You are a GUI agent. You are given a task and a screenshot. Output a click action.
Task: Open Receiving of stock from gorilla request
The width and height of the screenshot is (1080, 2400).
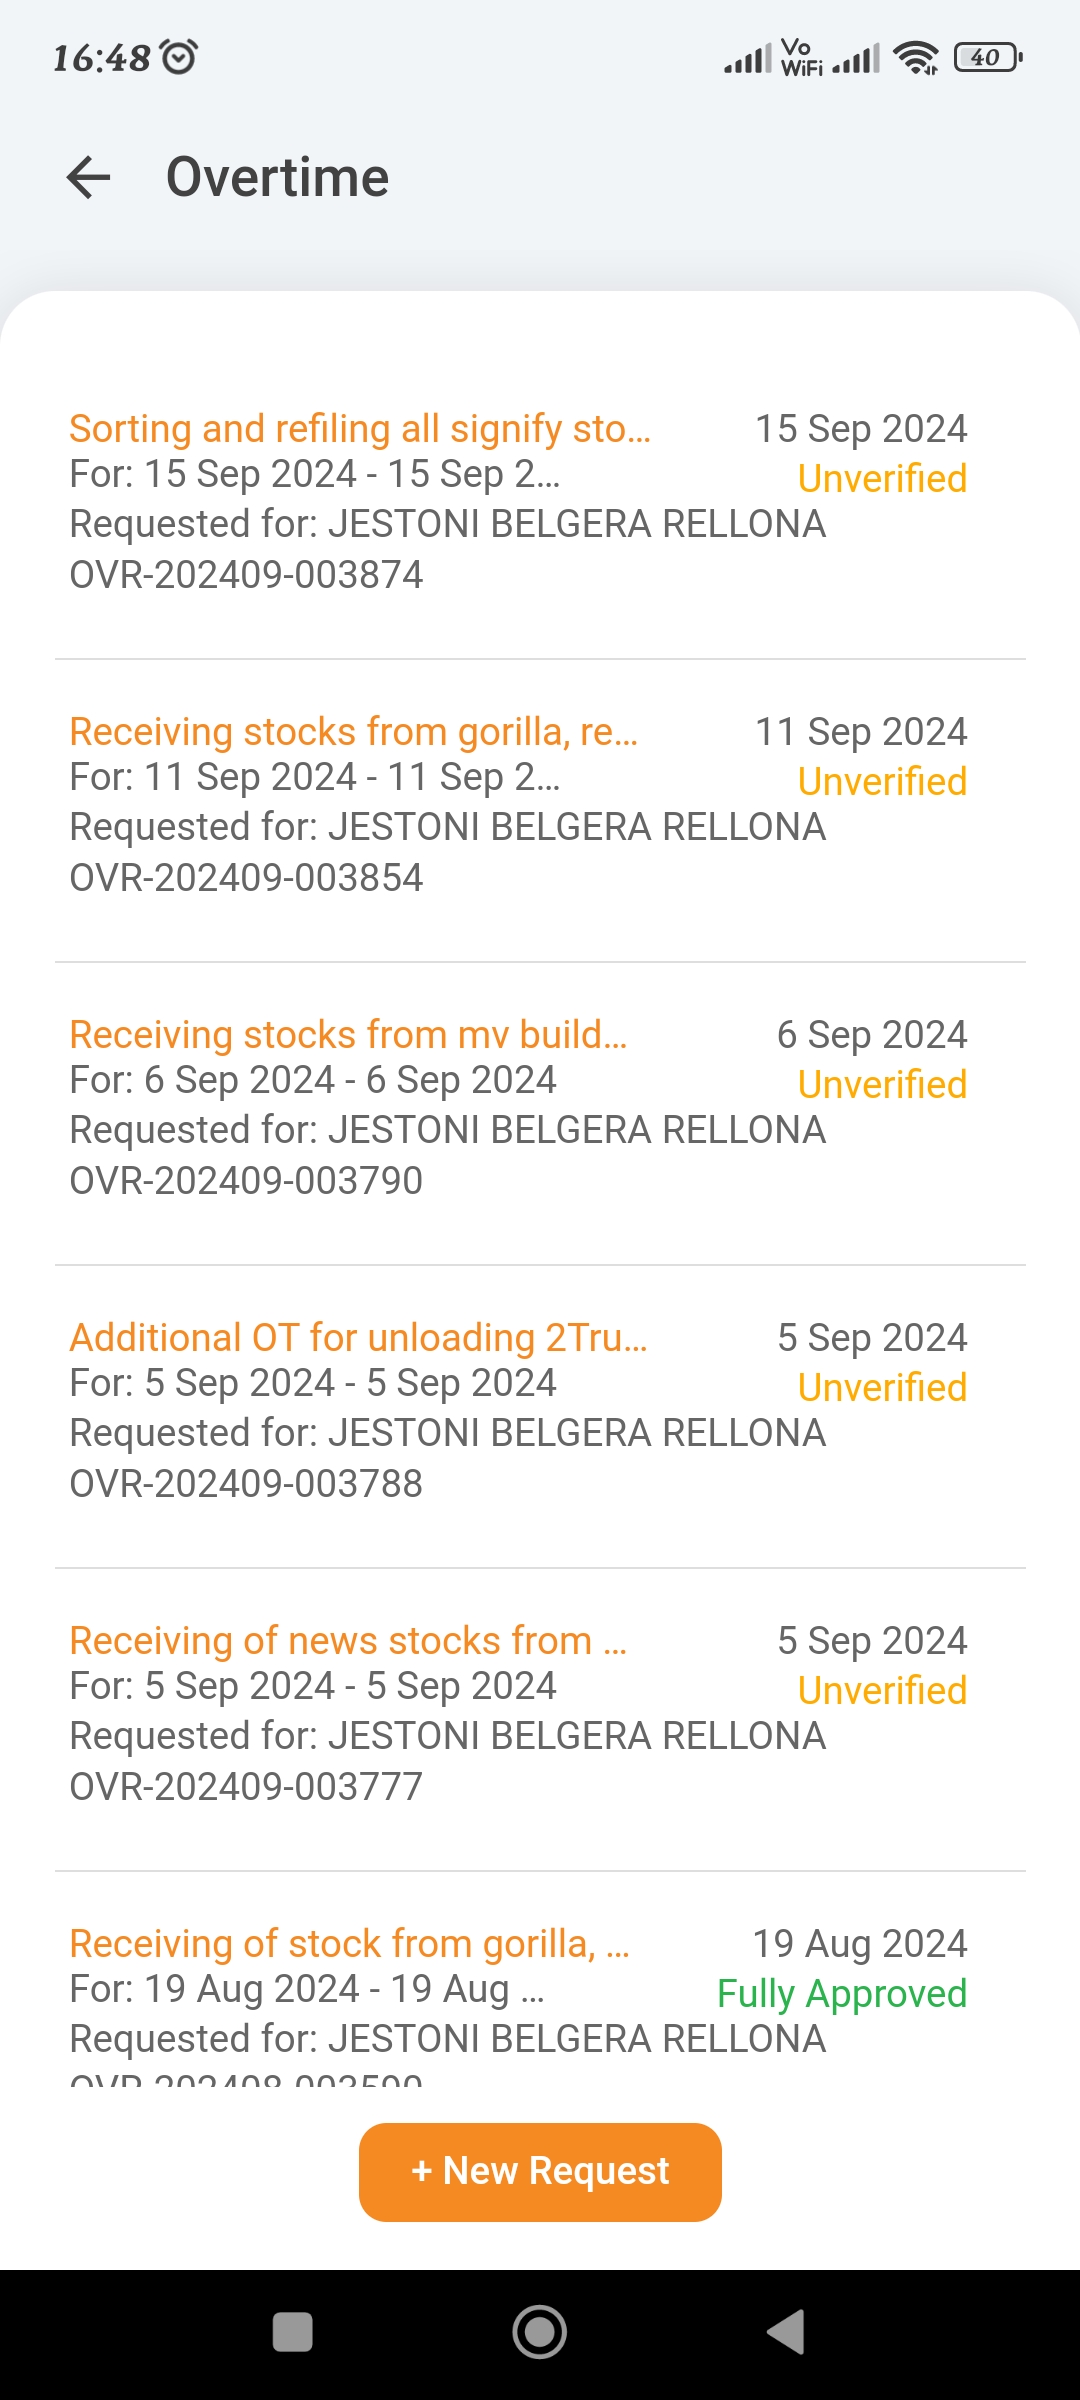tap(349, 1944)
